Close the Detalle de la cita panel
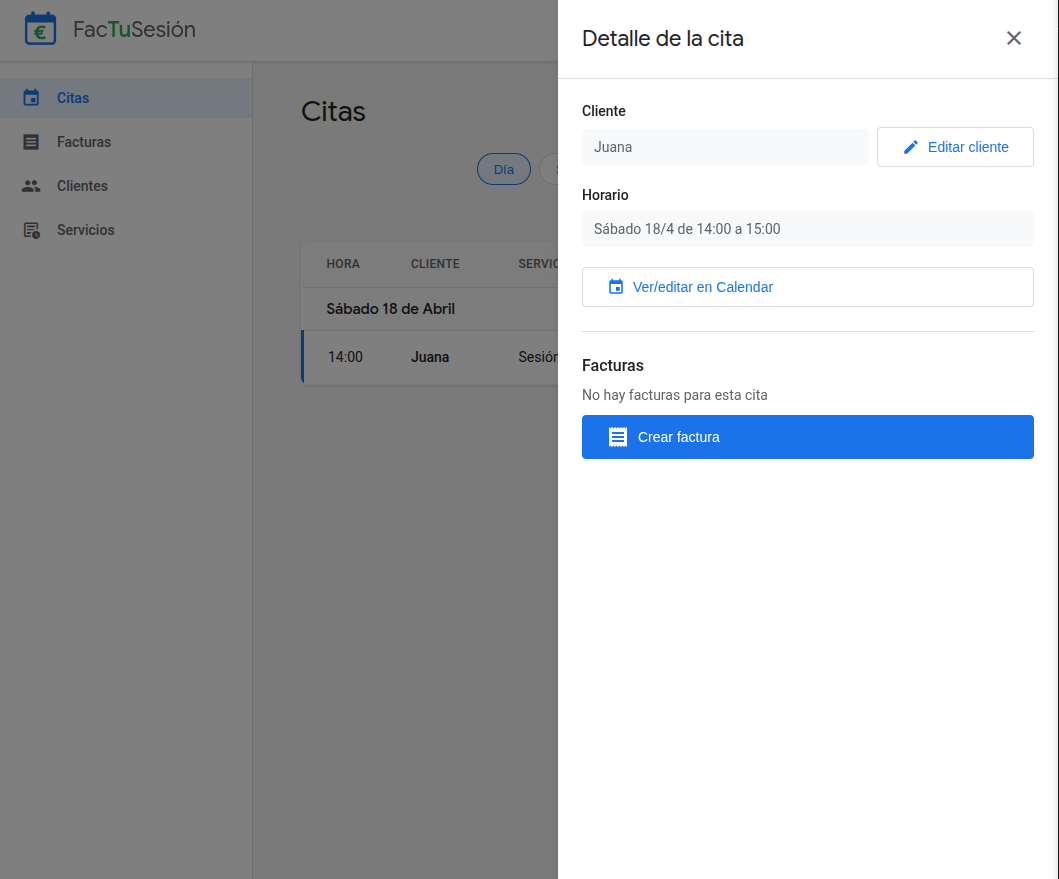Screen dimensions: 1059x879 1013,38
